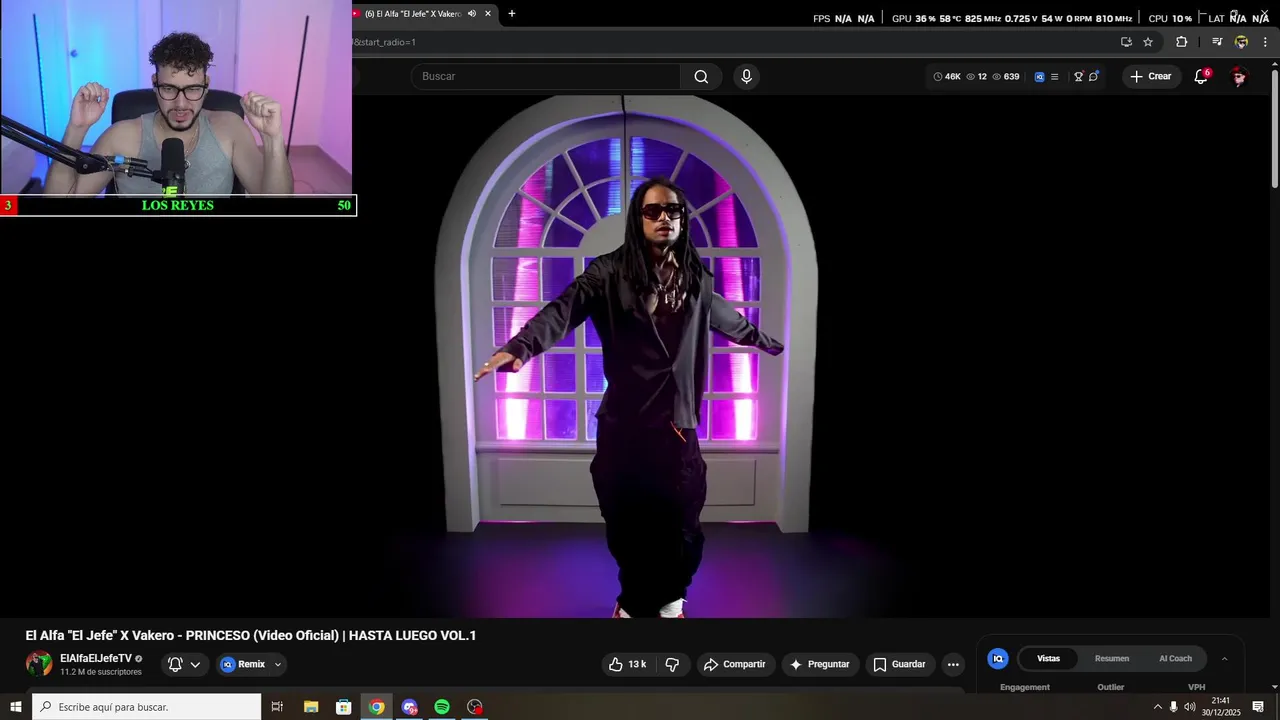The image size is (1280, 720).
Task: Open ElAlfaElJefeTV channel avatar
Action: click(x=39, y=664)
